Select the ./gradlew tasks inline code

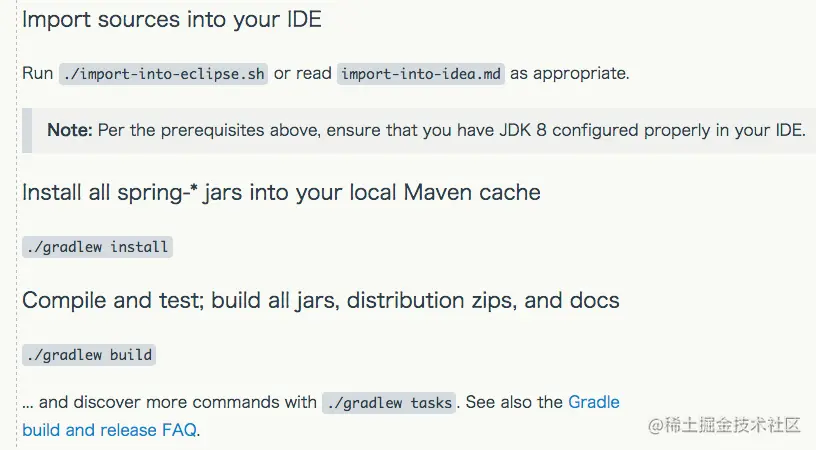(x=389, y=403)
